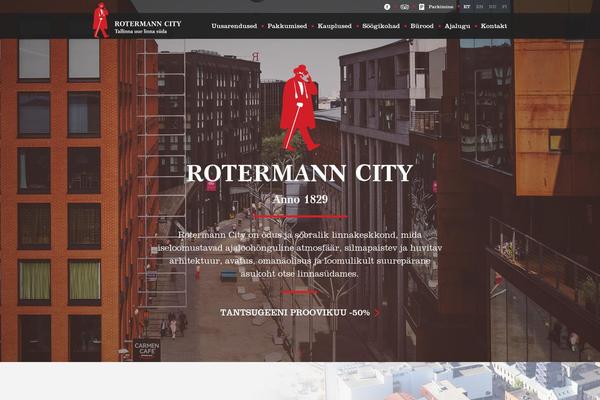Select the ET language option

point(467,7)
